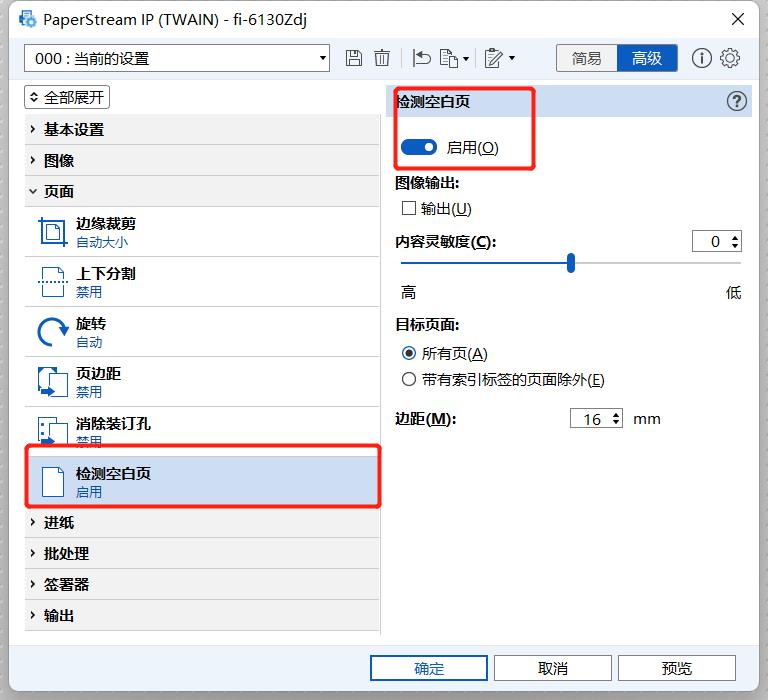
Task: Open the 000 : 当前的设置 profile dropdown
Action: (x=177, y=58)
